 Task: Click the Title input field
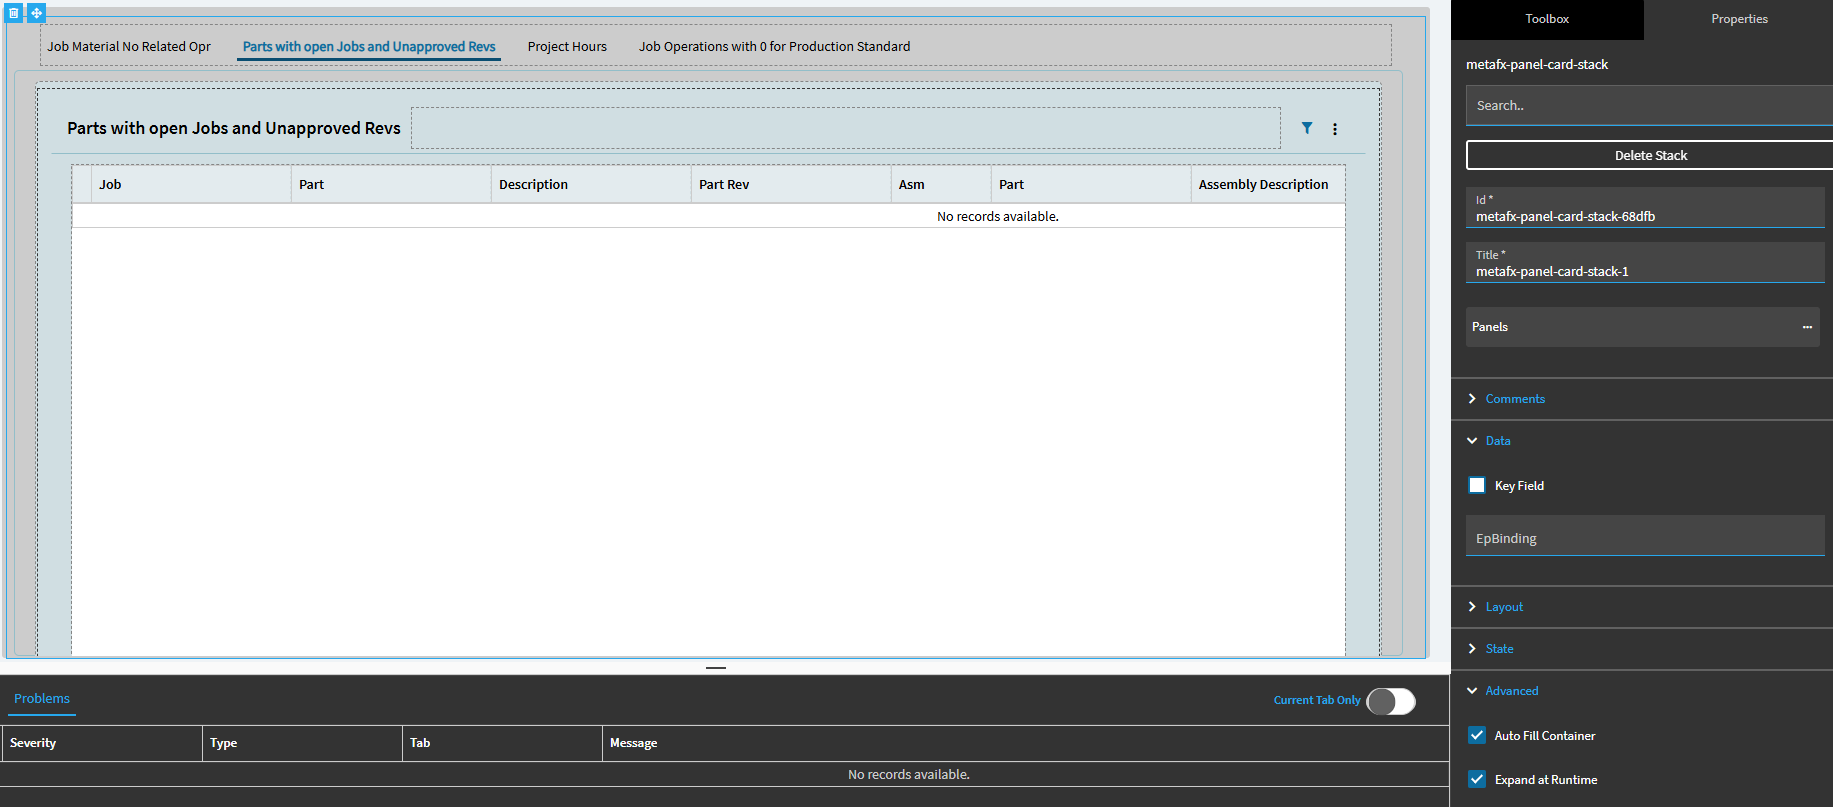point(1645,263)
